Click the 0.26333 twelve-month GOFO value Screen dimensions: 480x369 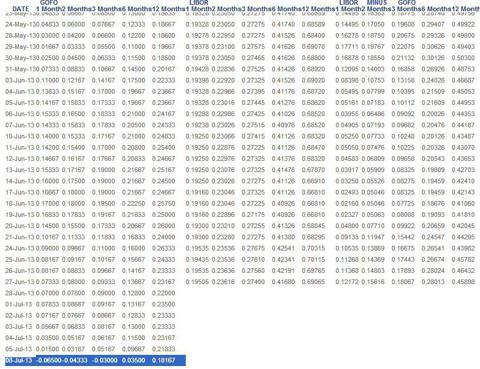[163, 248]
